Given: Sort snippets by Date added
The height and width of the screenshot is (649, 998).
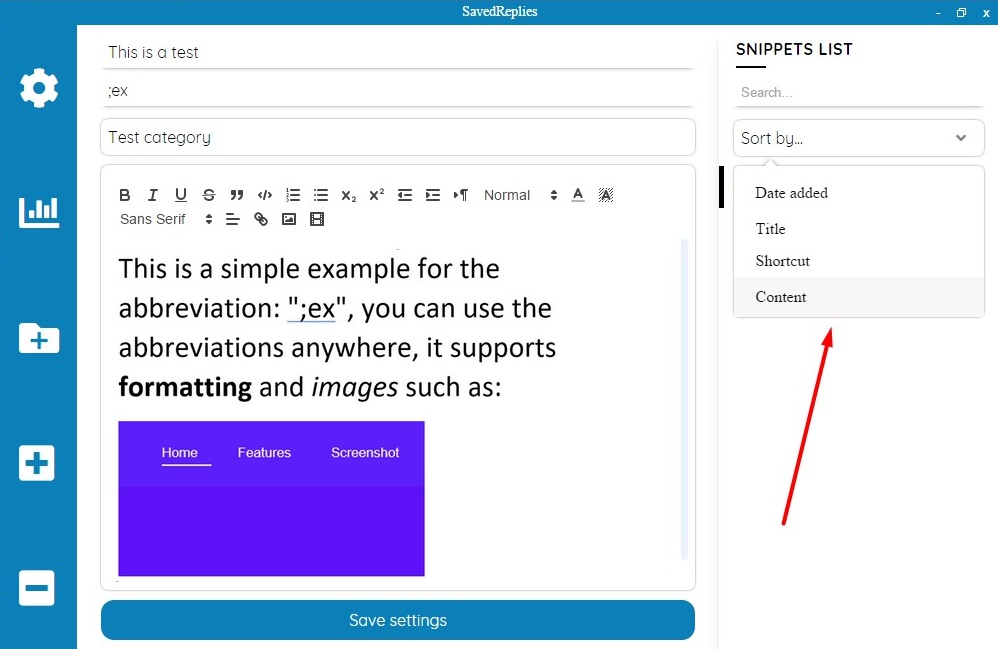Looking at the screenshot, I should (x=859, y=193).
